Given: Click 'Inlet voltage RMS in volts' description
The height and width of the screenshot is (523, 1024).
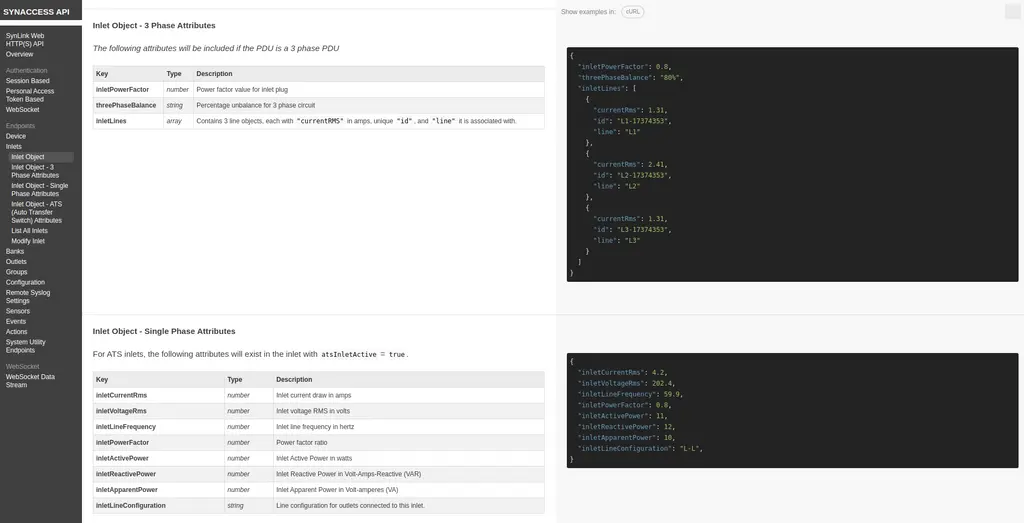Looking at the screenshot, I should point(313,411).
